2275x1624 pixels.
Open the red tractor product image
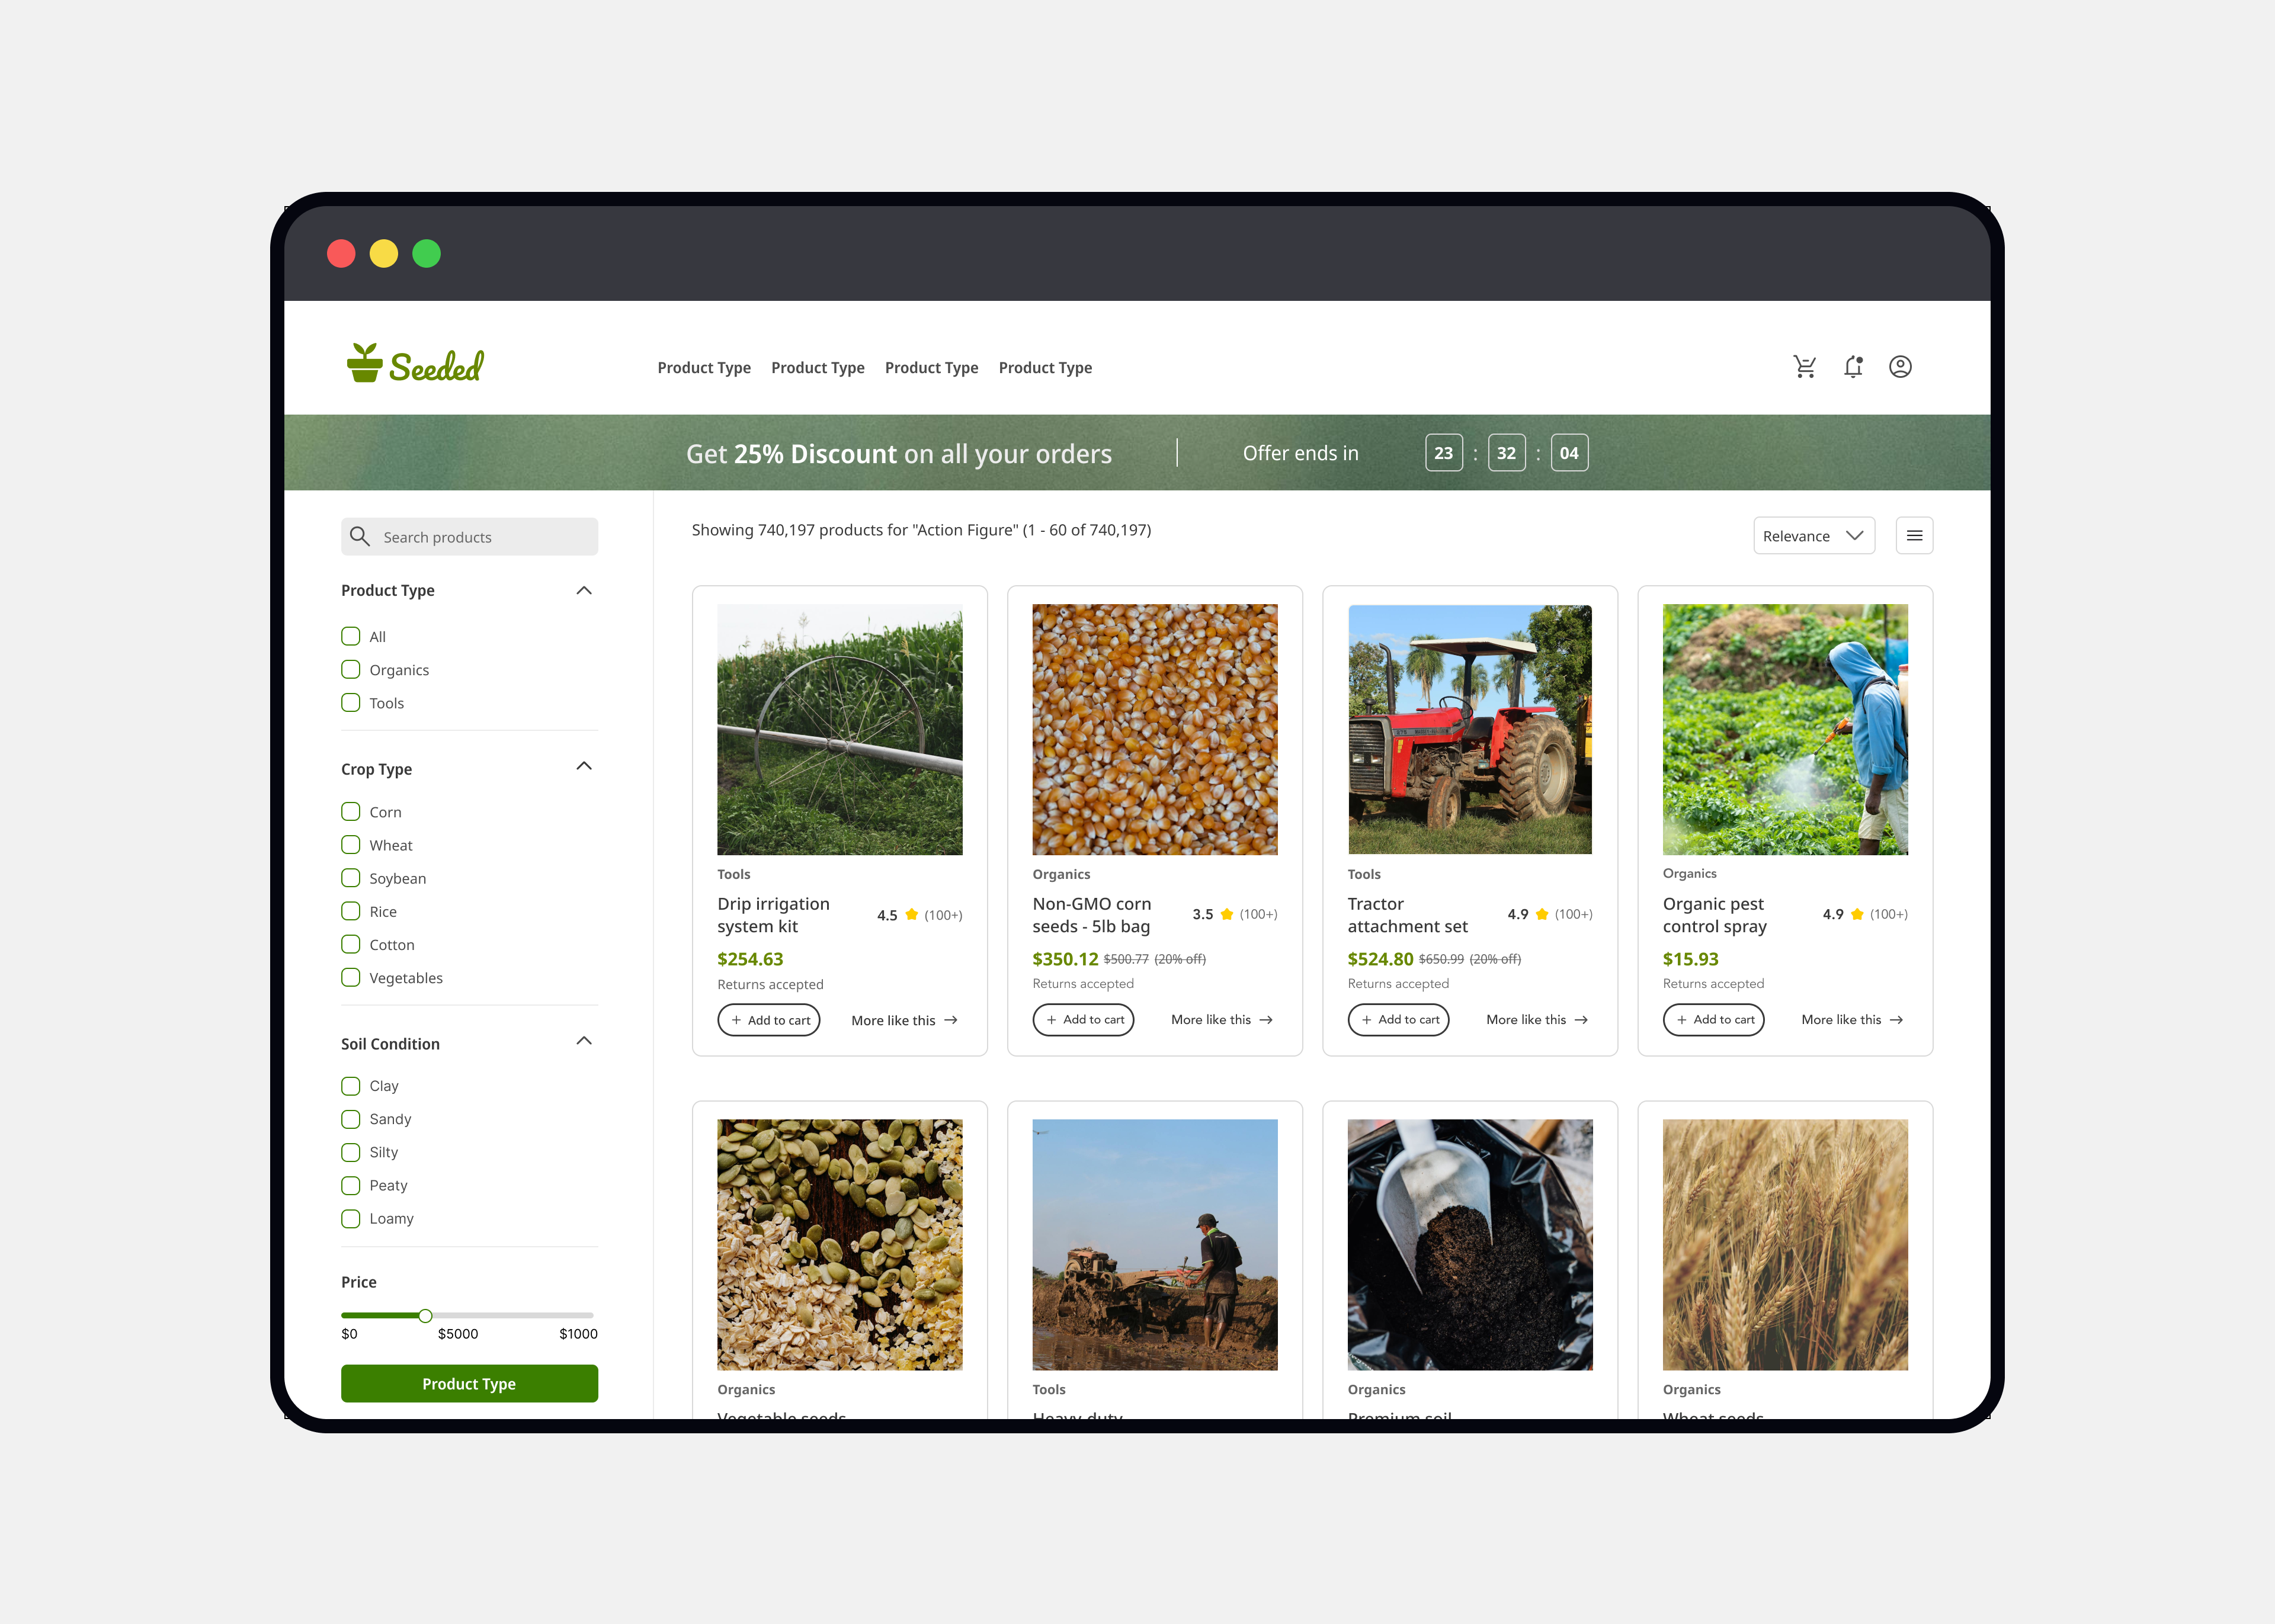coord(1470,729)
